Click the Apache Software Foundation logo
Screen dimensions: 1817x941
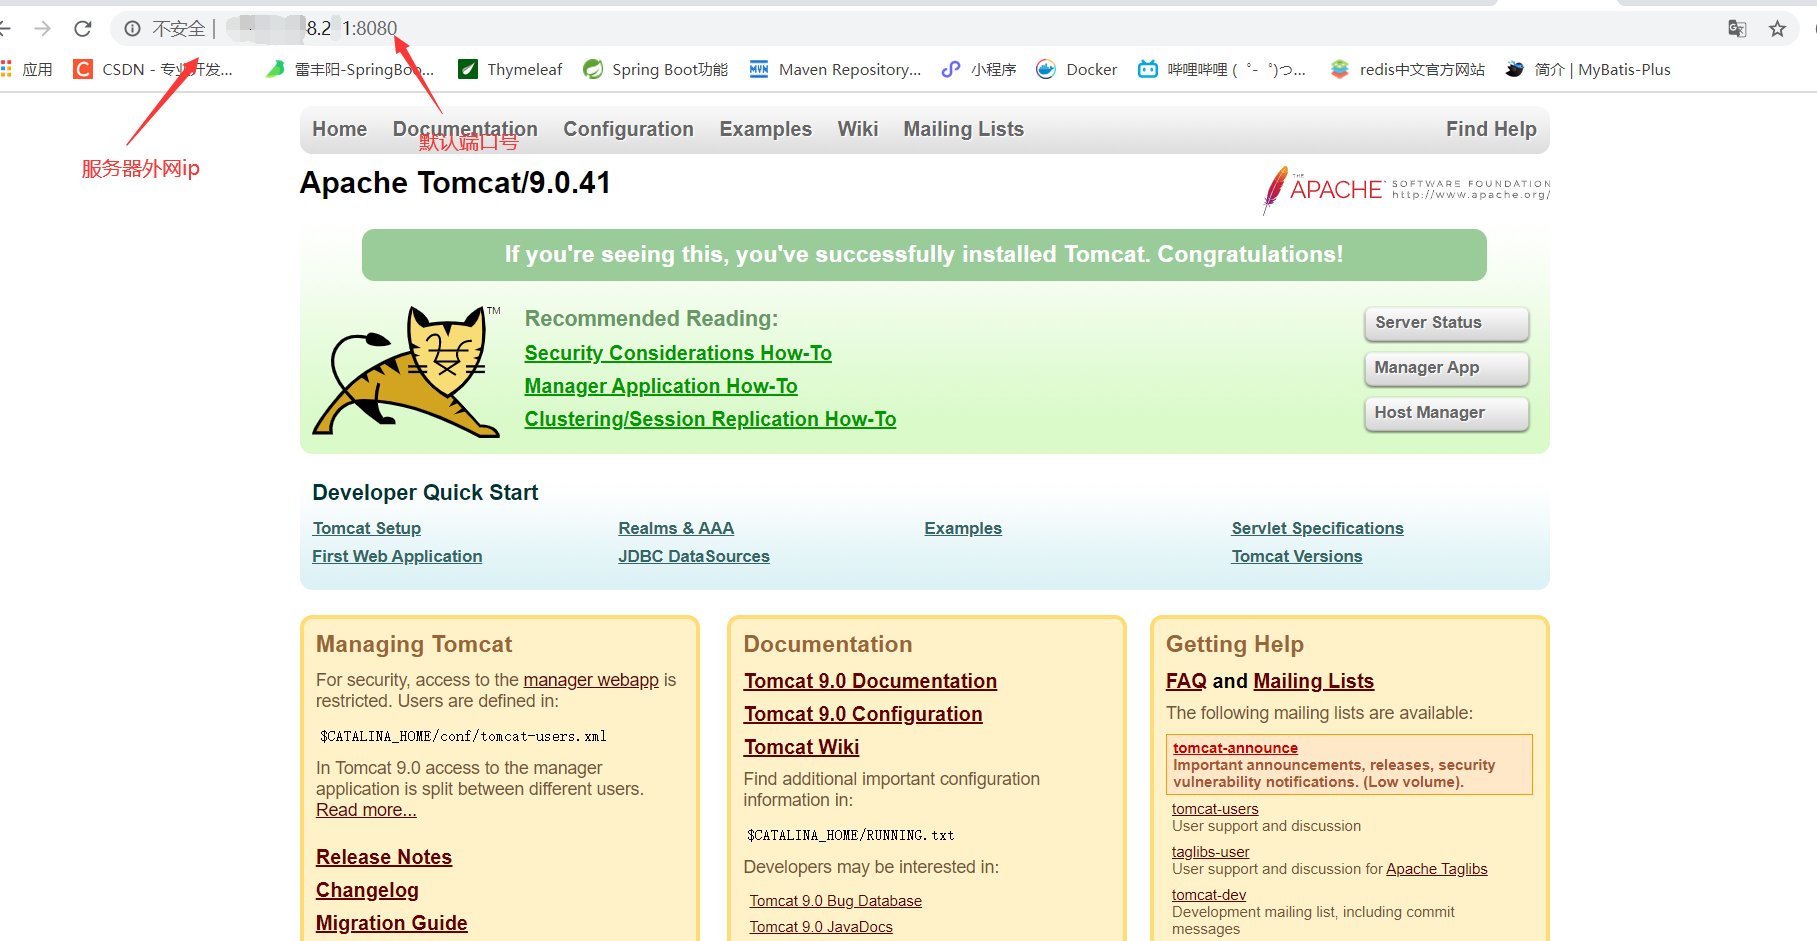[1406, 189]
